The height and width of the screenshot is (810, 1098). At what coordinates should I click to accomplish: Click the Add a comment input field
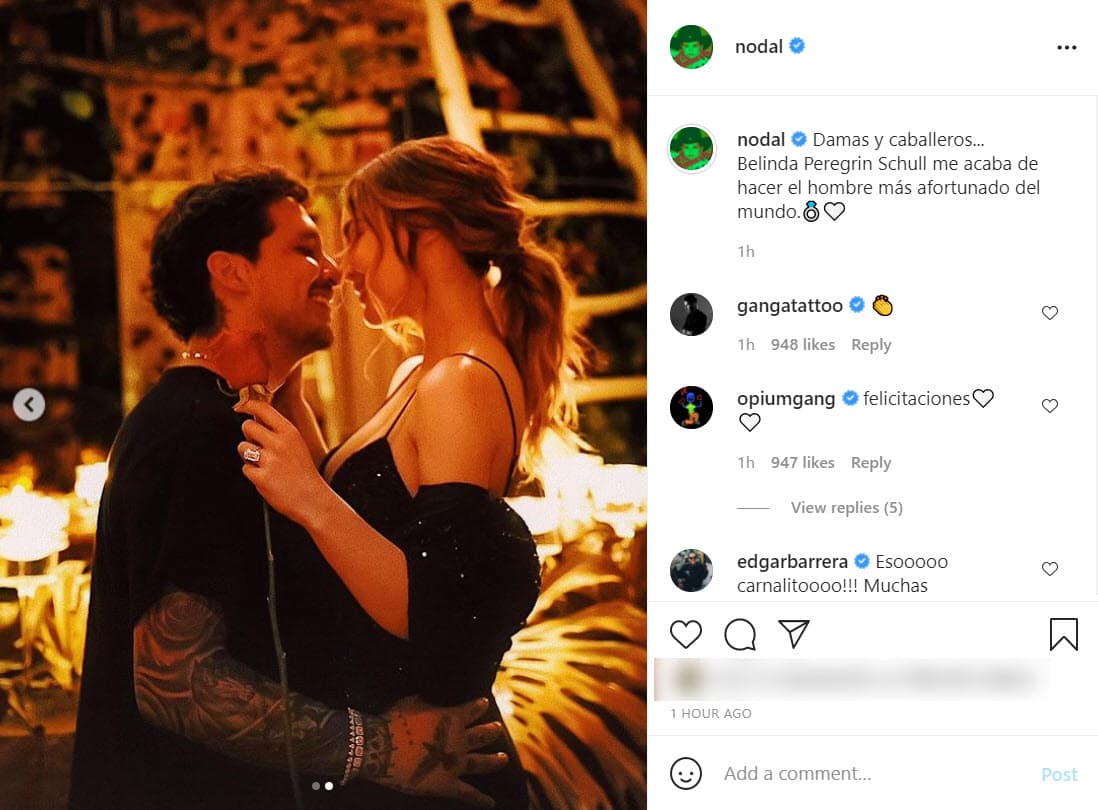(x=830, y=773)
